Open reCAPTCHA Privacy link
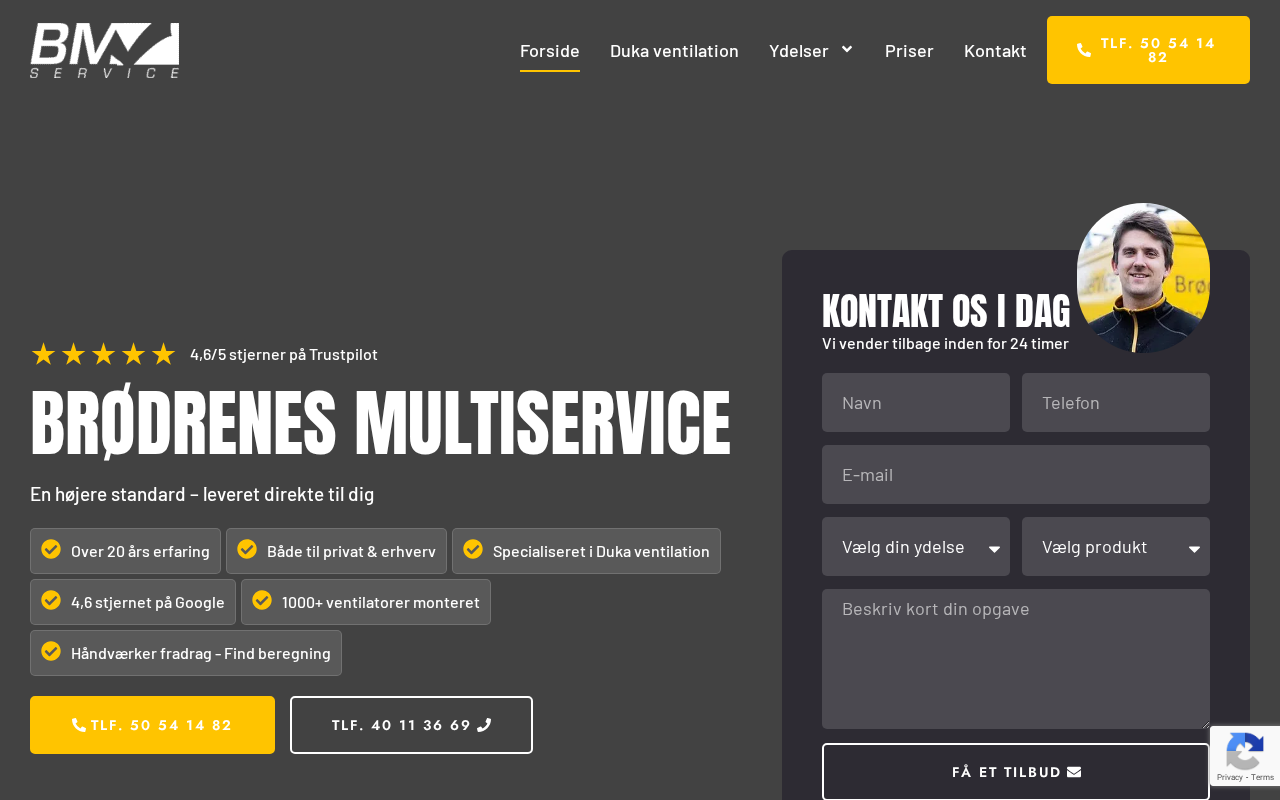The height and width of the screenshot is (800, 1280). tap(1229, 778)
